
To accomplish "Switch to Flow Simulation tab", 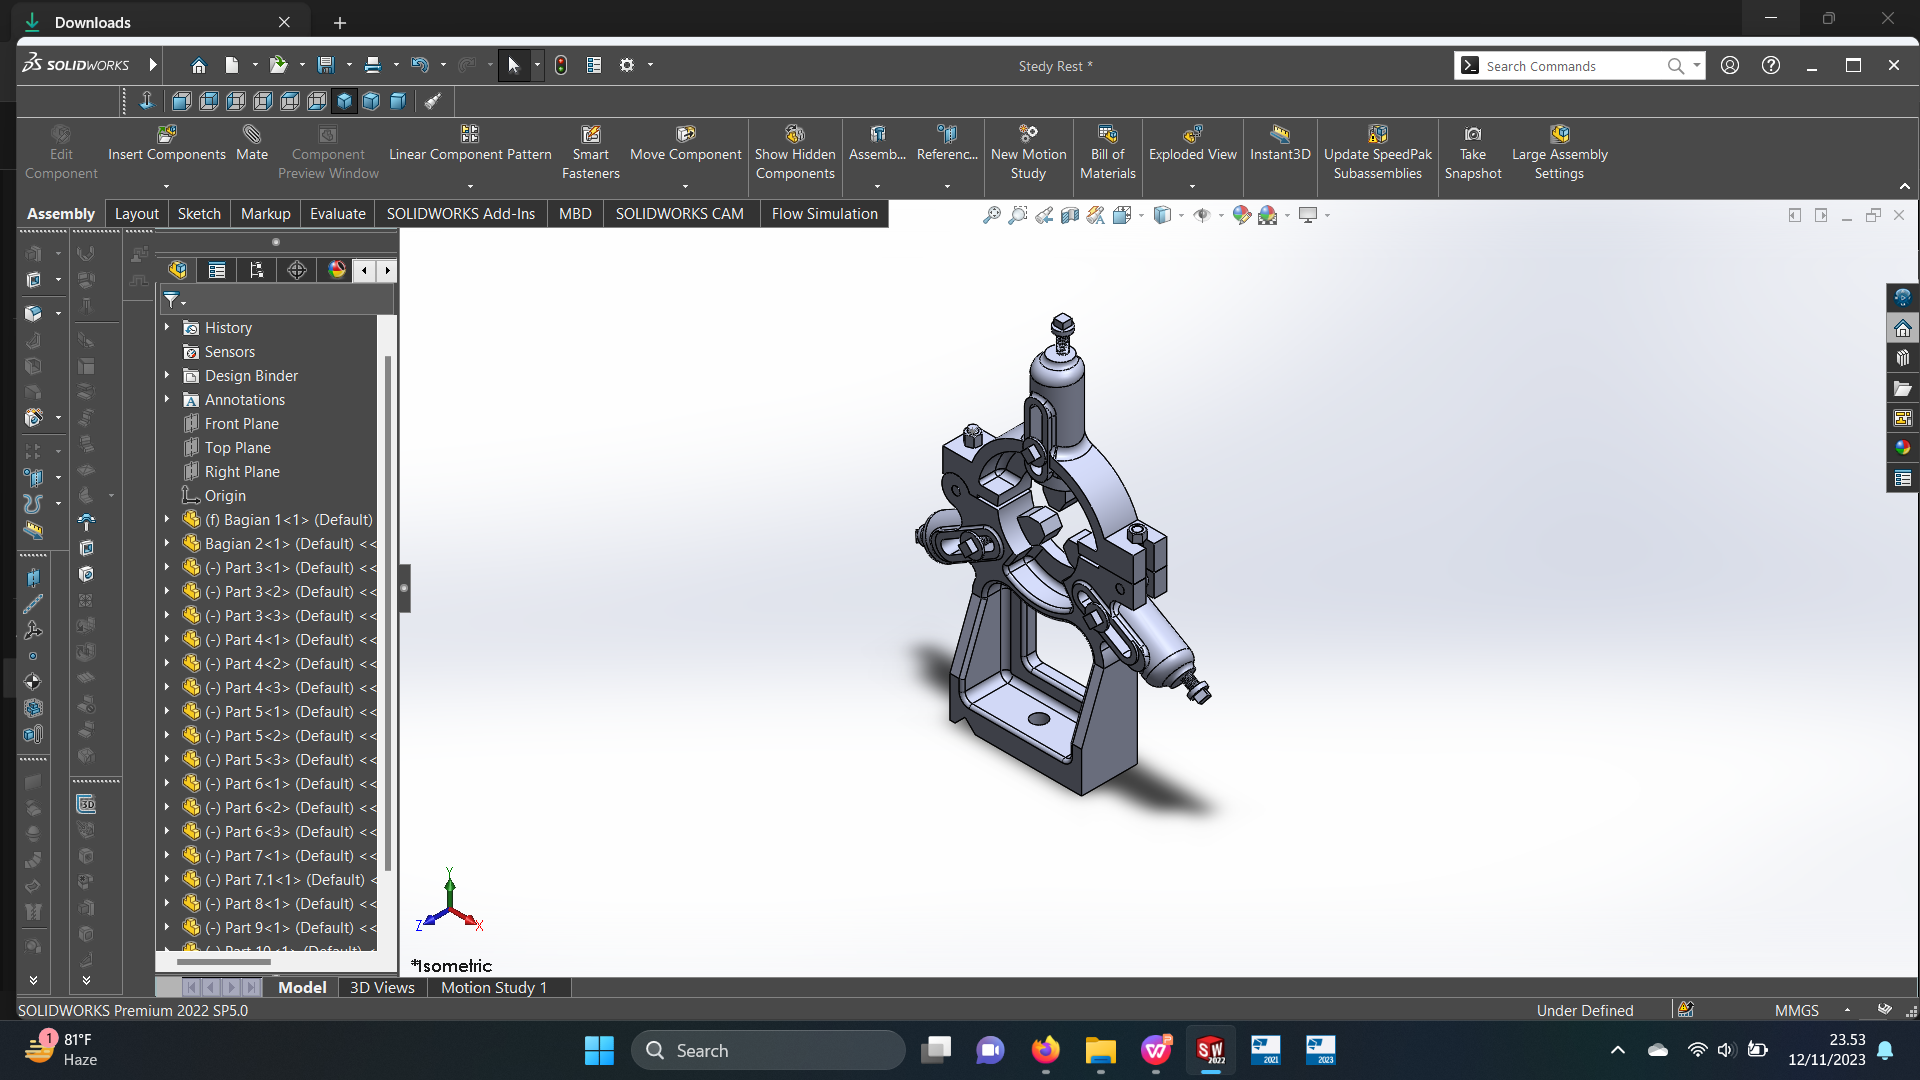I will (824, 214).
